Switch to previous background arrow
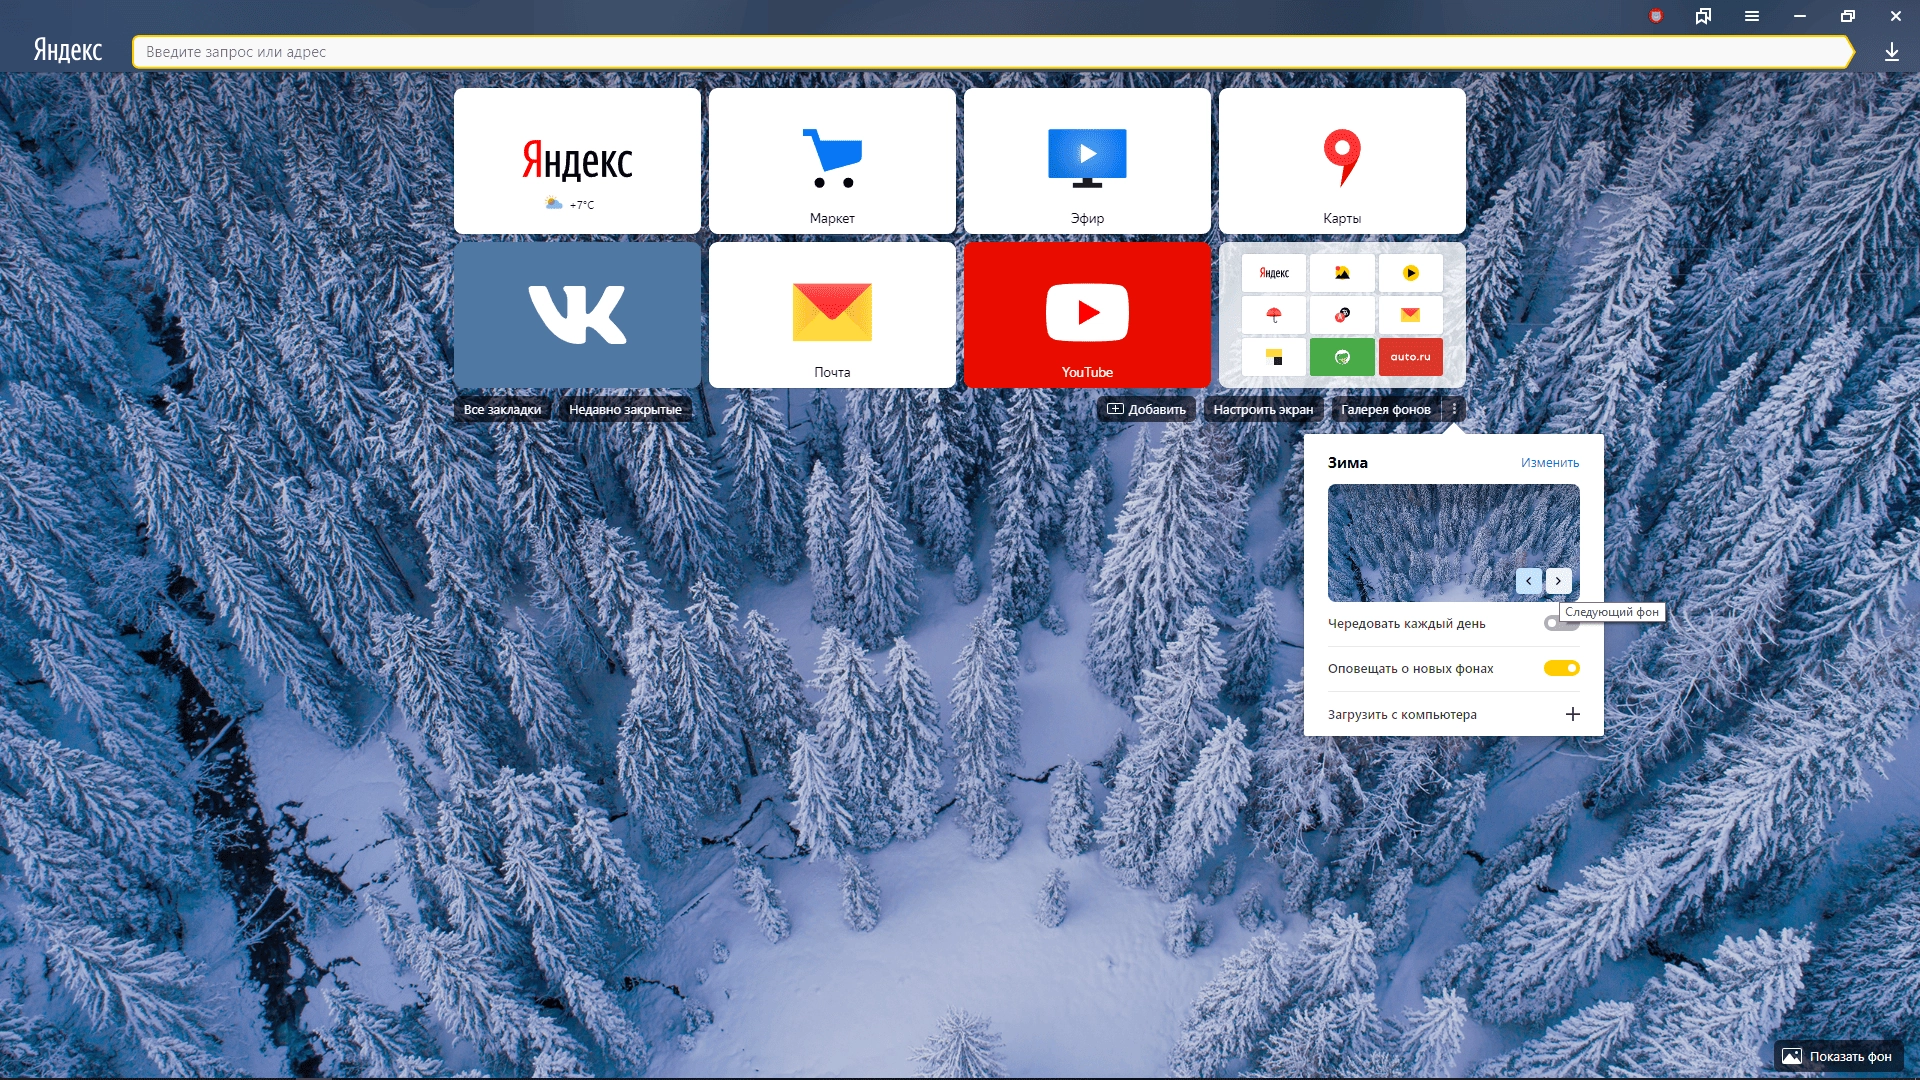 coord(1529,581)
